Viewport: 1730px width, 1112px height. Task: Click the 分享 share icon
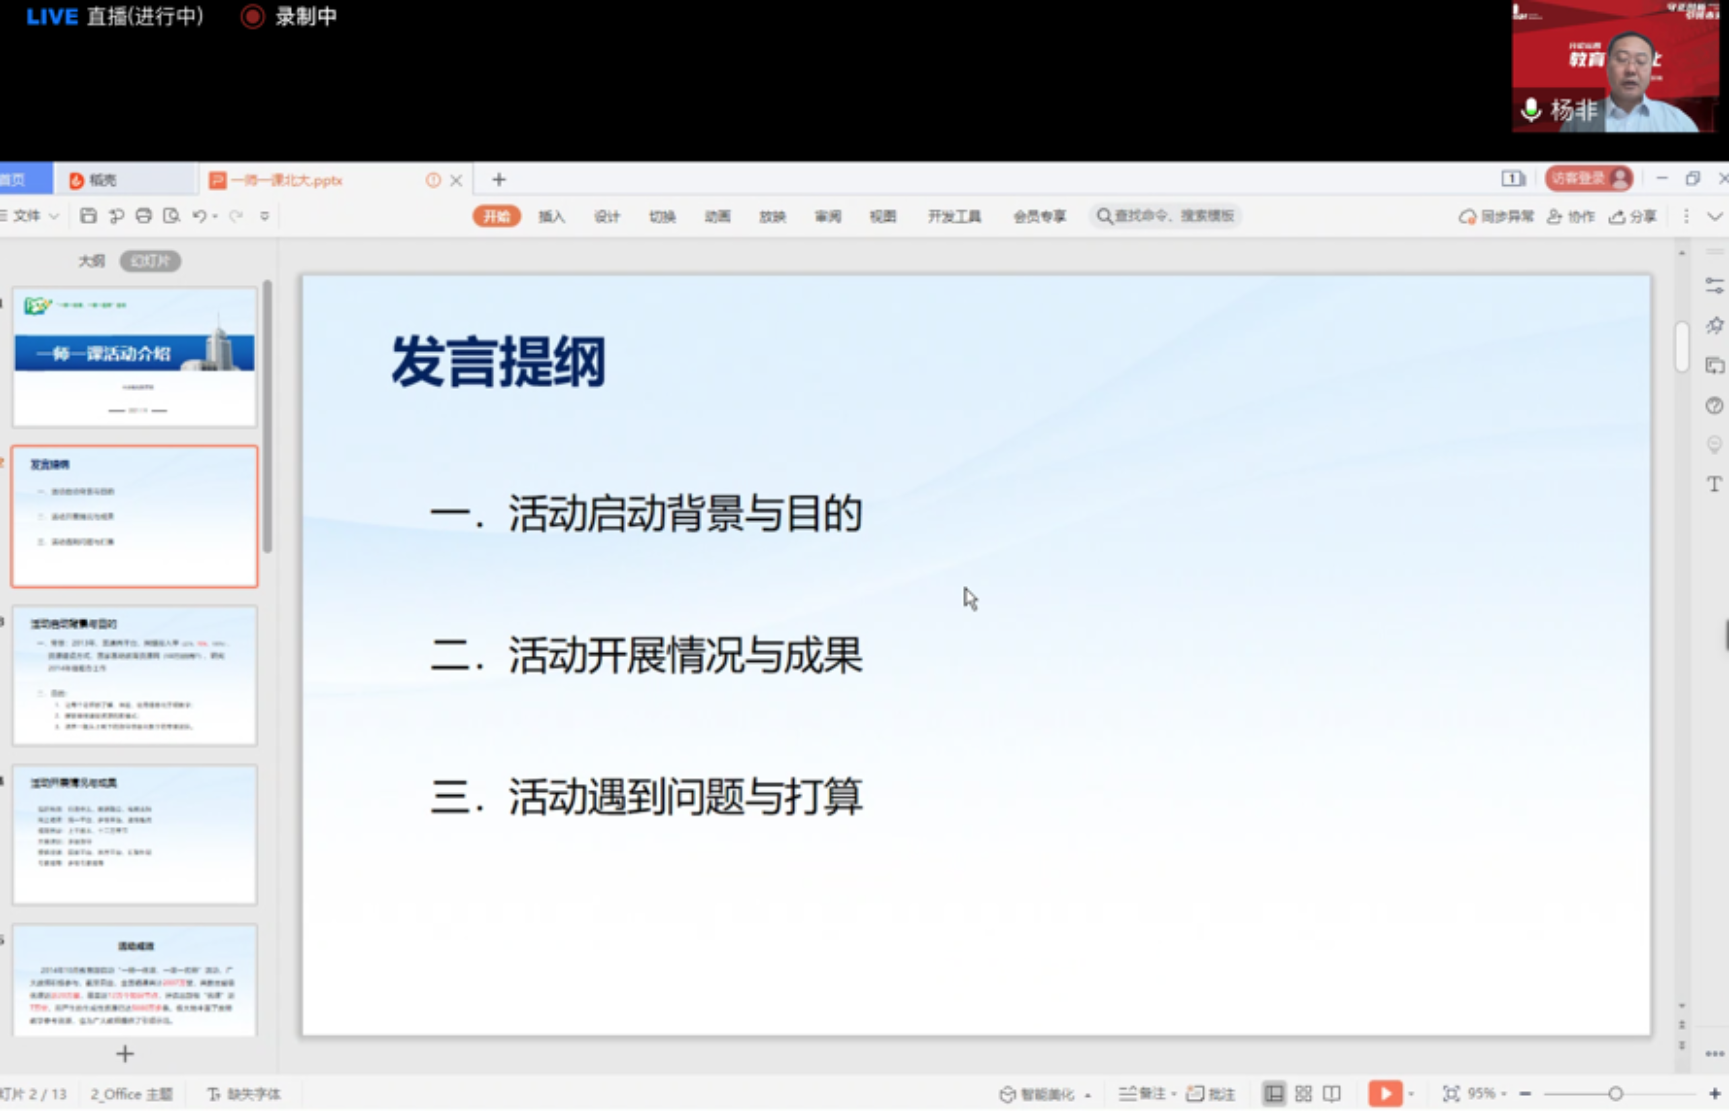(1632, 216)
